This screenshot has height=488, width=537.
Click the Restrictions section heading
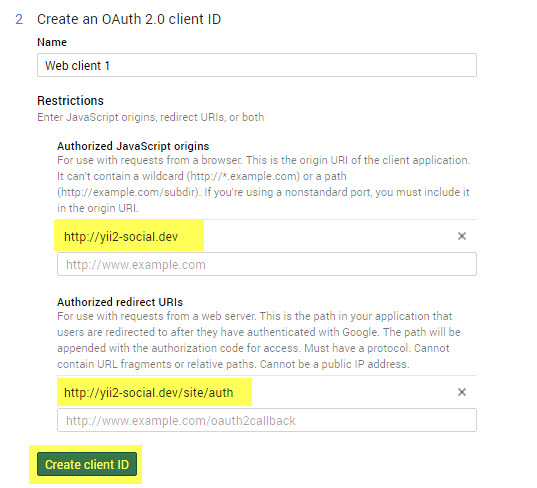pyautogui.click(x=71, y=101)
